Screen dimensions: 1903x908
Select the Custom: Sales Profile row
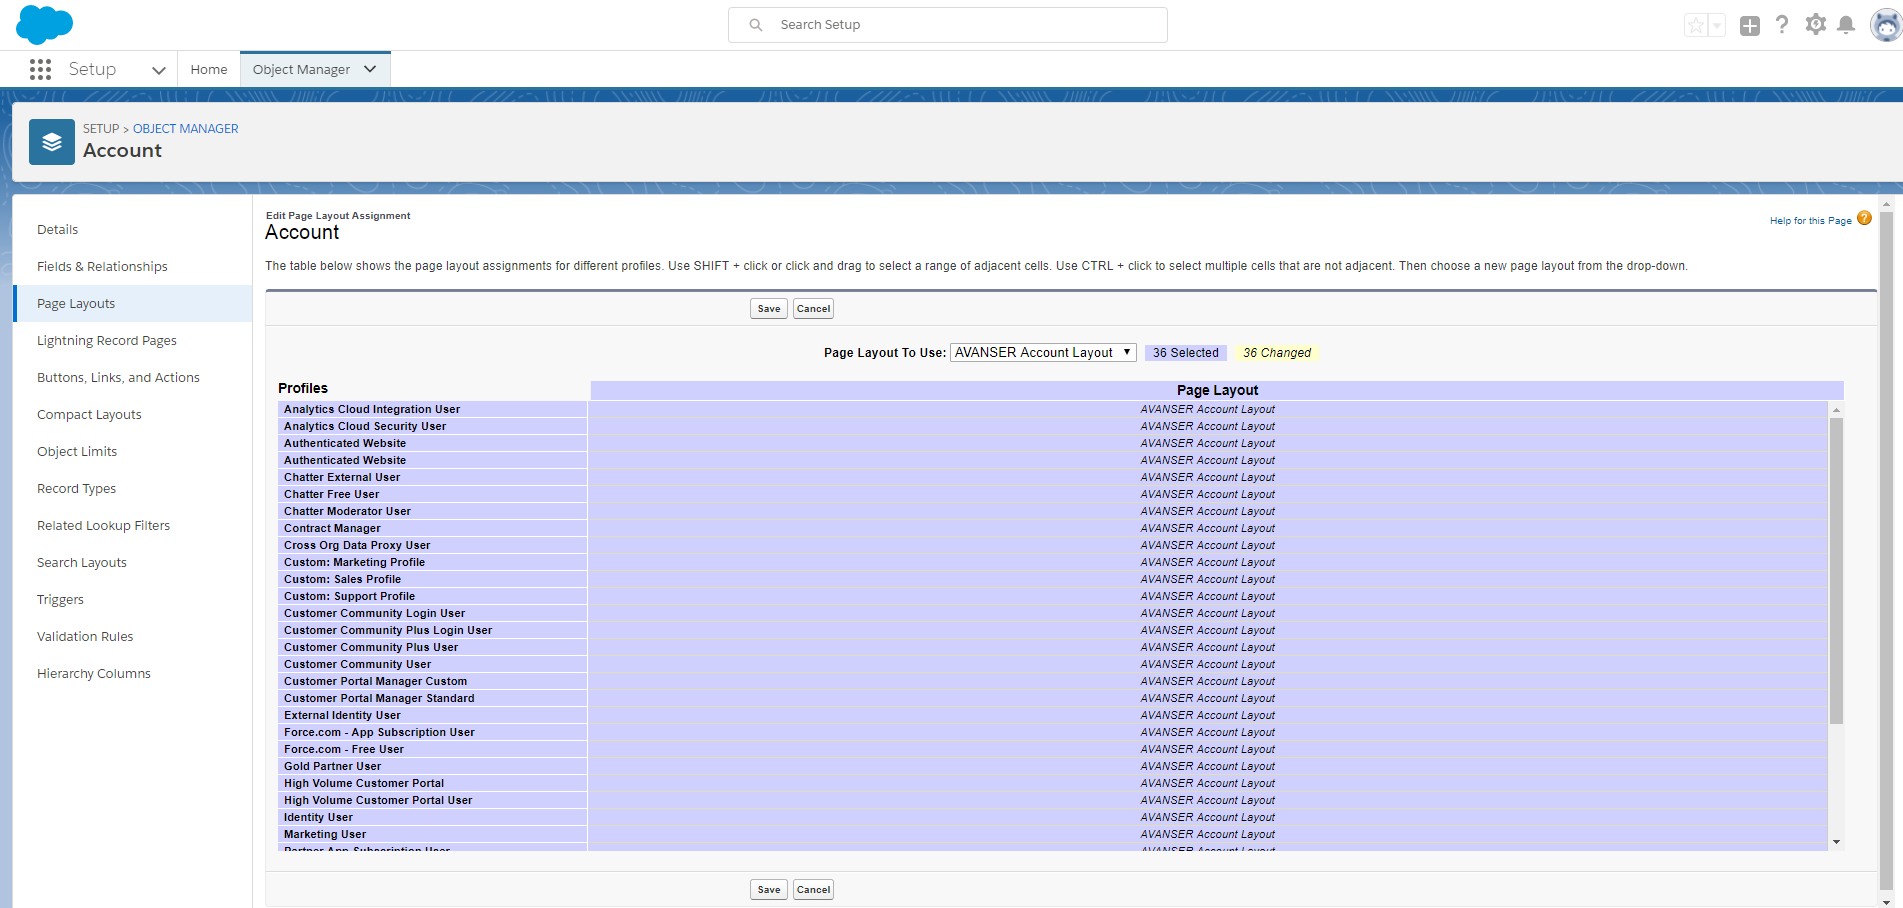[432, 579]
